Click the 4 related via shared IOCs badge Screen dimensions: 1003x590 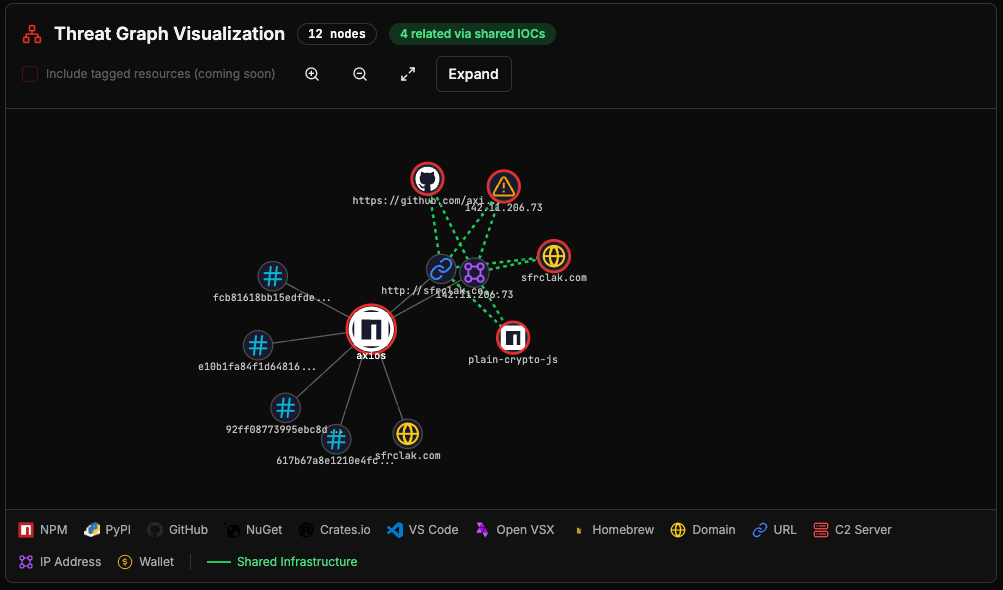tap(473, 34)
